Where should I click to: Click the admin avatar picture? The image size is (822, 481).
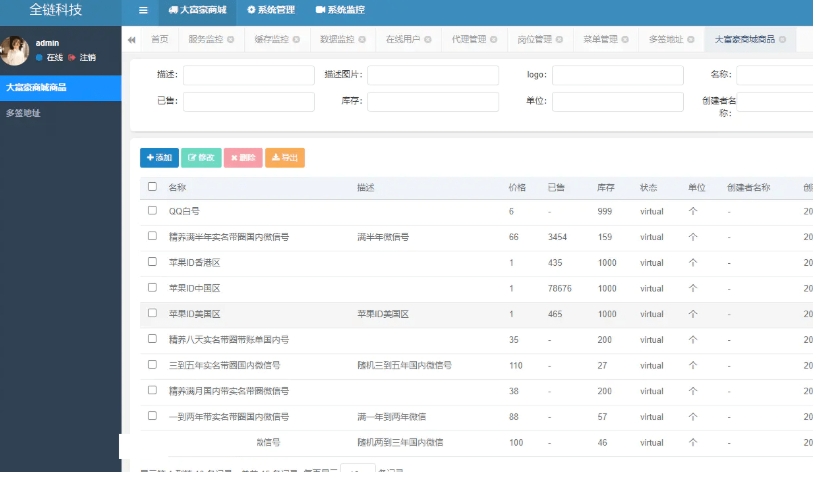[x=14, y=51]
